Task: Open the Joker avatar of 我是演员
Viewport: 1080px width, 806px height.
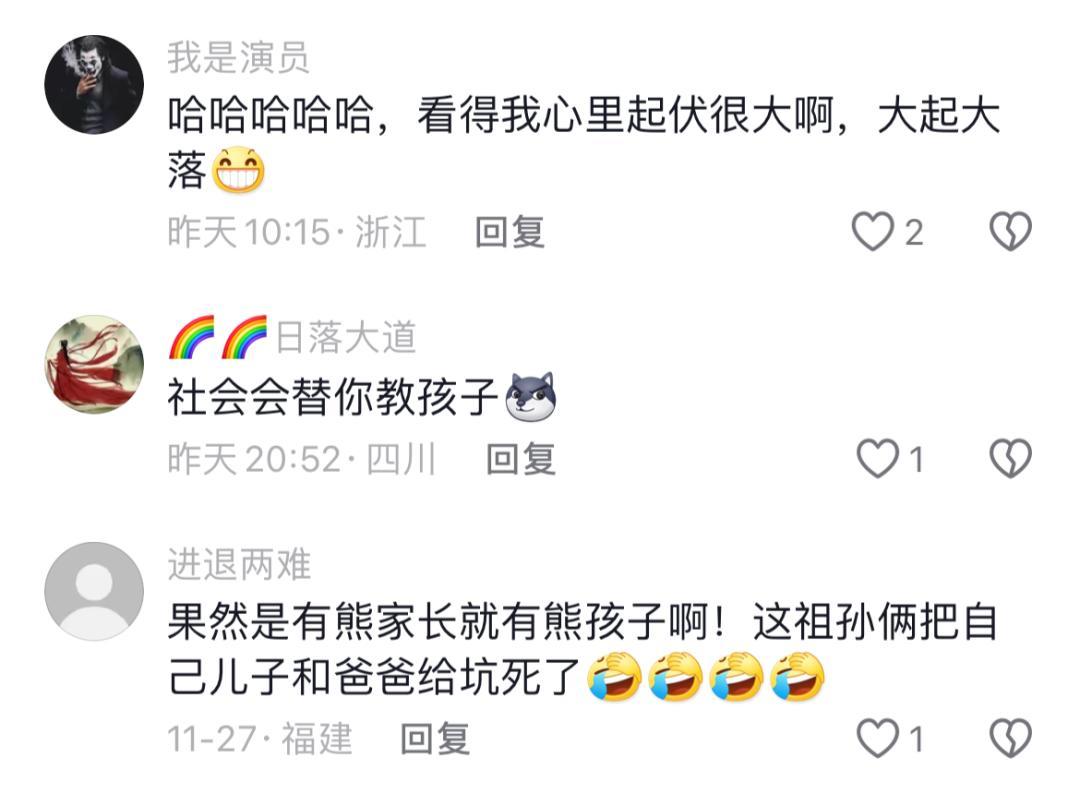Action: pos(94,85)
